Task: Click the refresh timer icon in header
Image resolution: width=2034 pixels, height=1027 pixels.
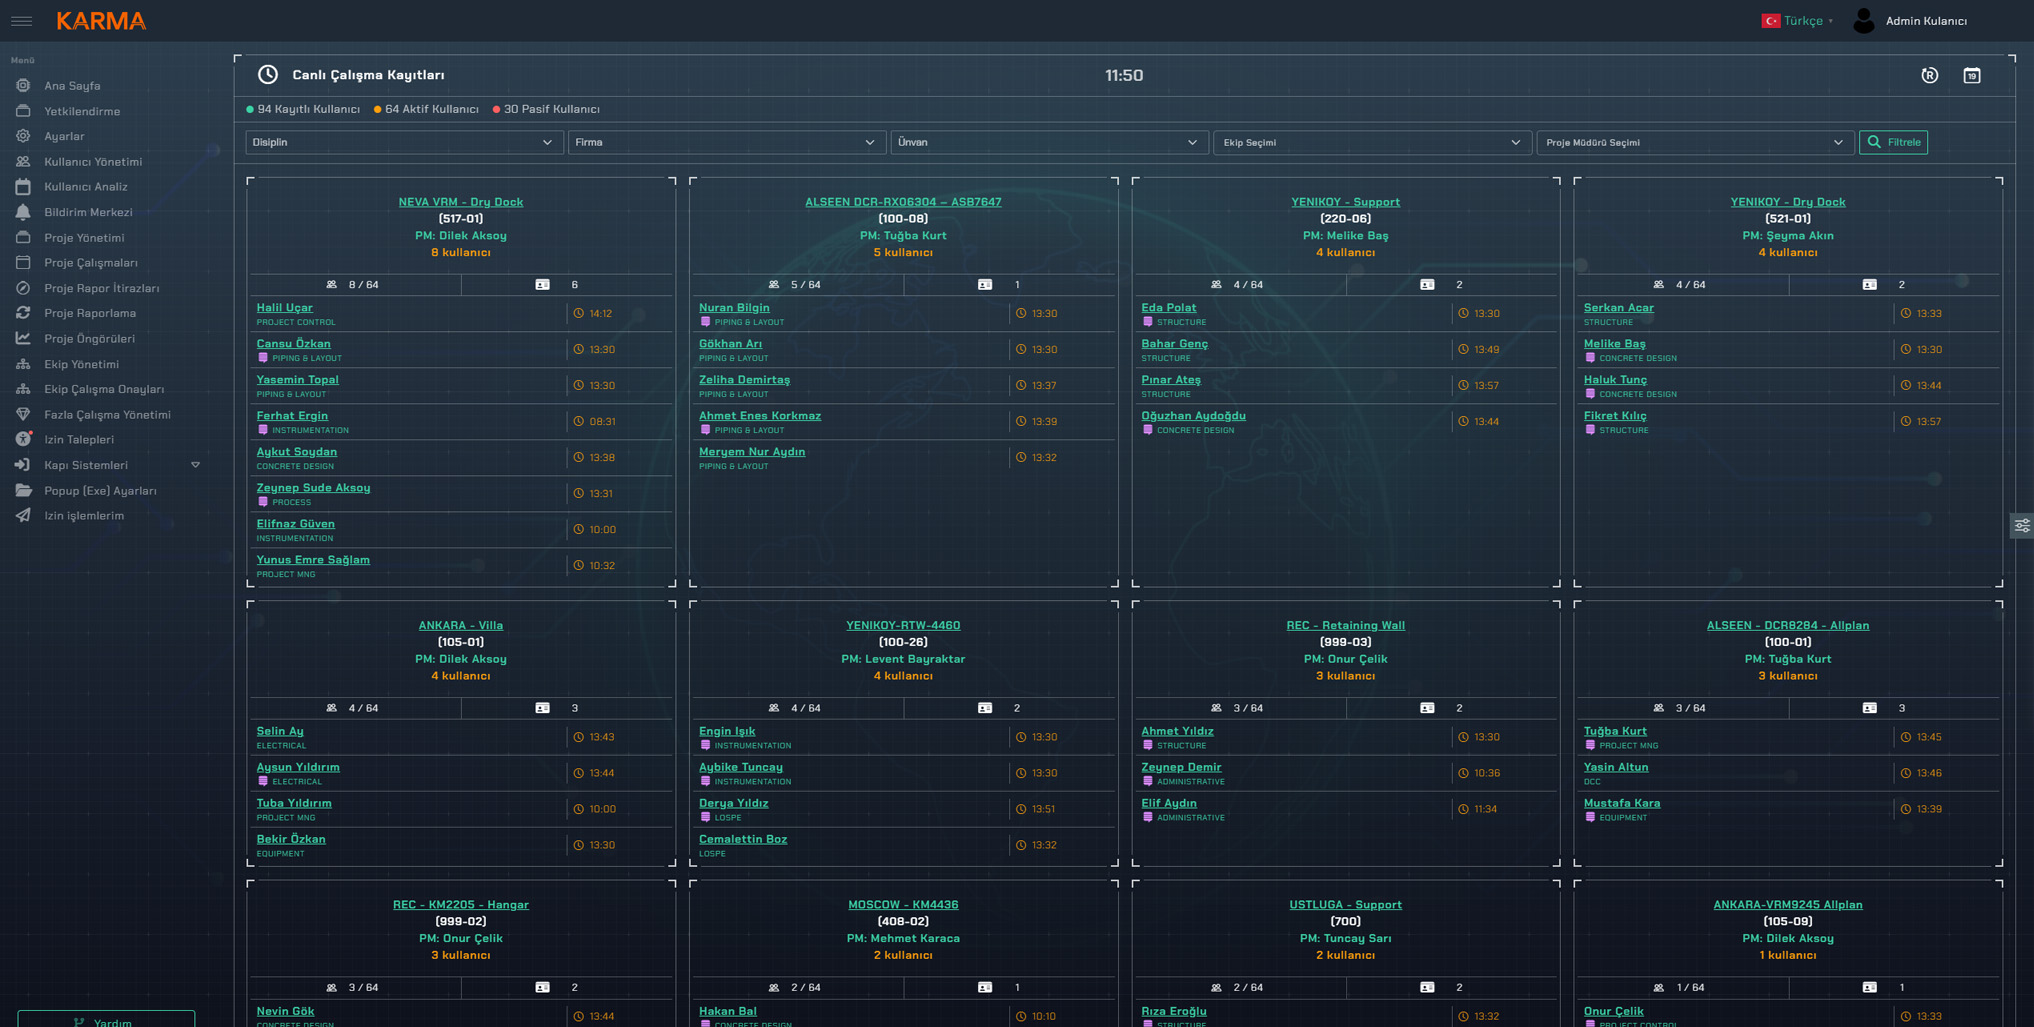Action: pyautogui.click(x=1929, y=76)
